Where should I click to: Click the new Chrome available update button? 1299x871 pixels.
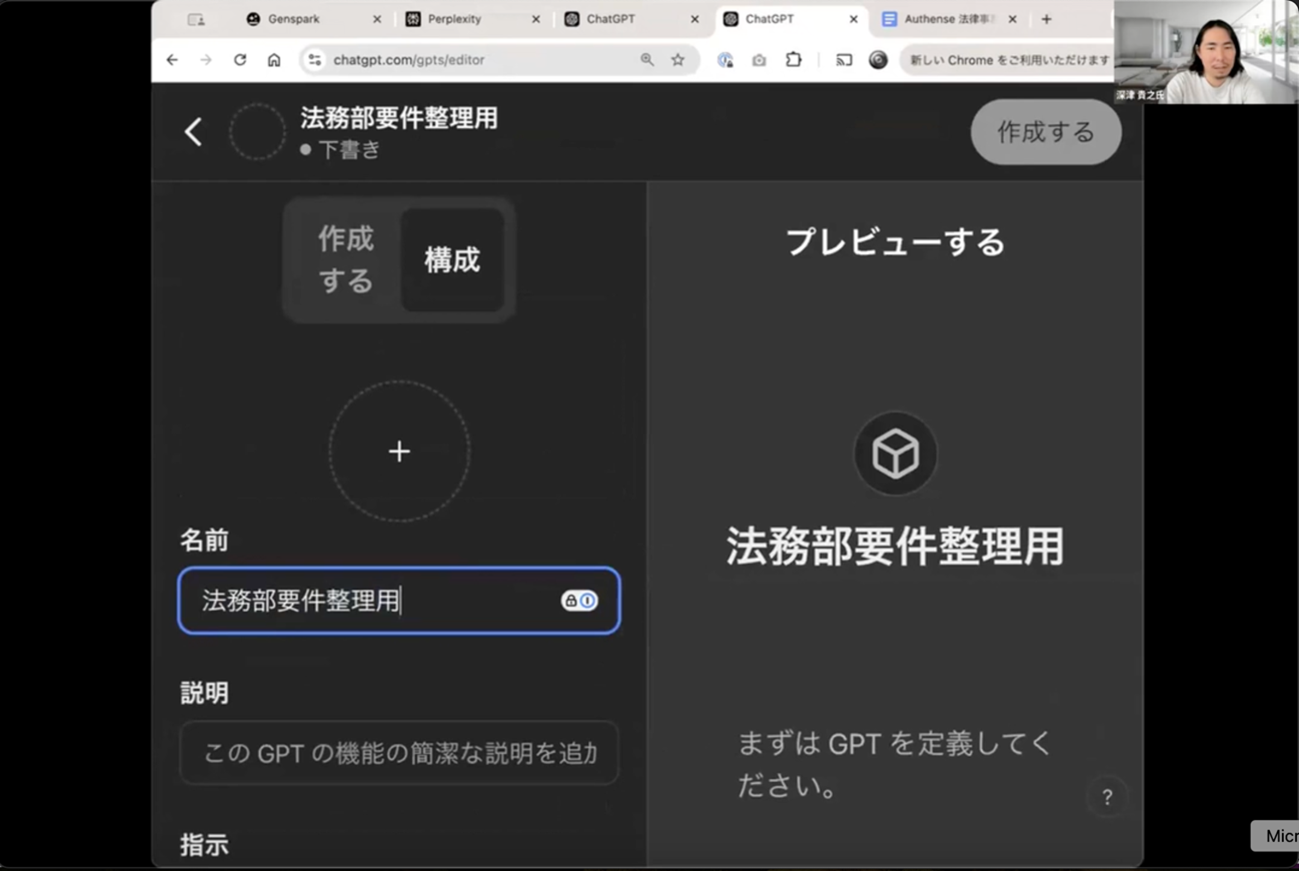pyautogui.click(x=1008, y=60)
